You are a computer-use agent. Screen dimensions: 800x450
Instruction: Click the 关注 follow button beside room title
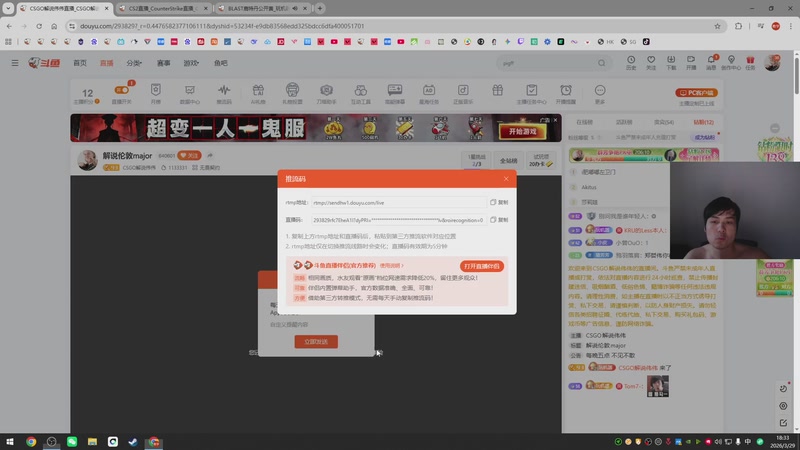point(189,155)
